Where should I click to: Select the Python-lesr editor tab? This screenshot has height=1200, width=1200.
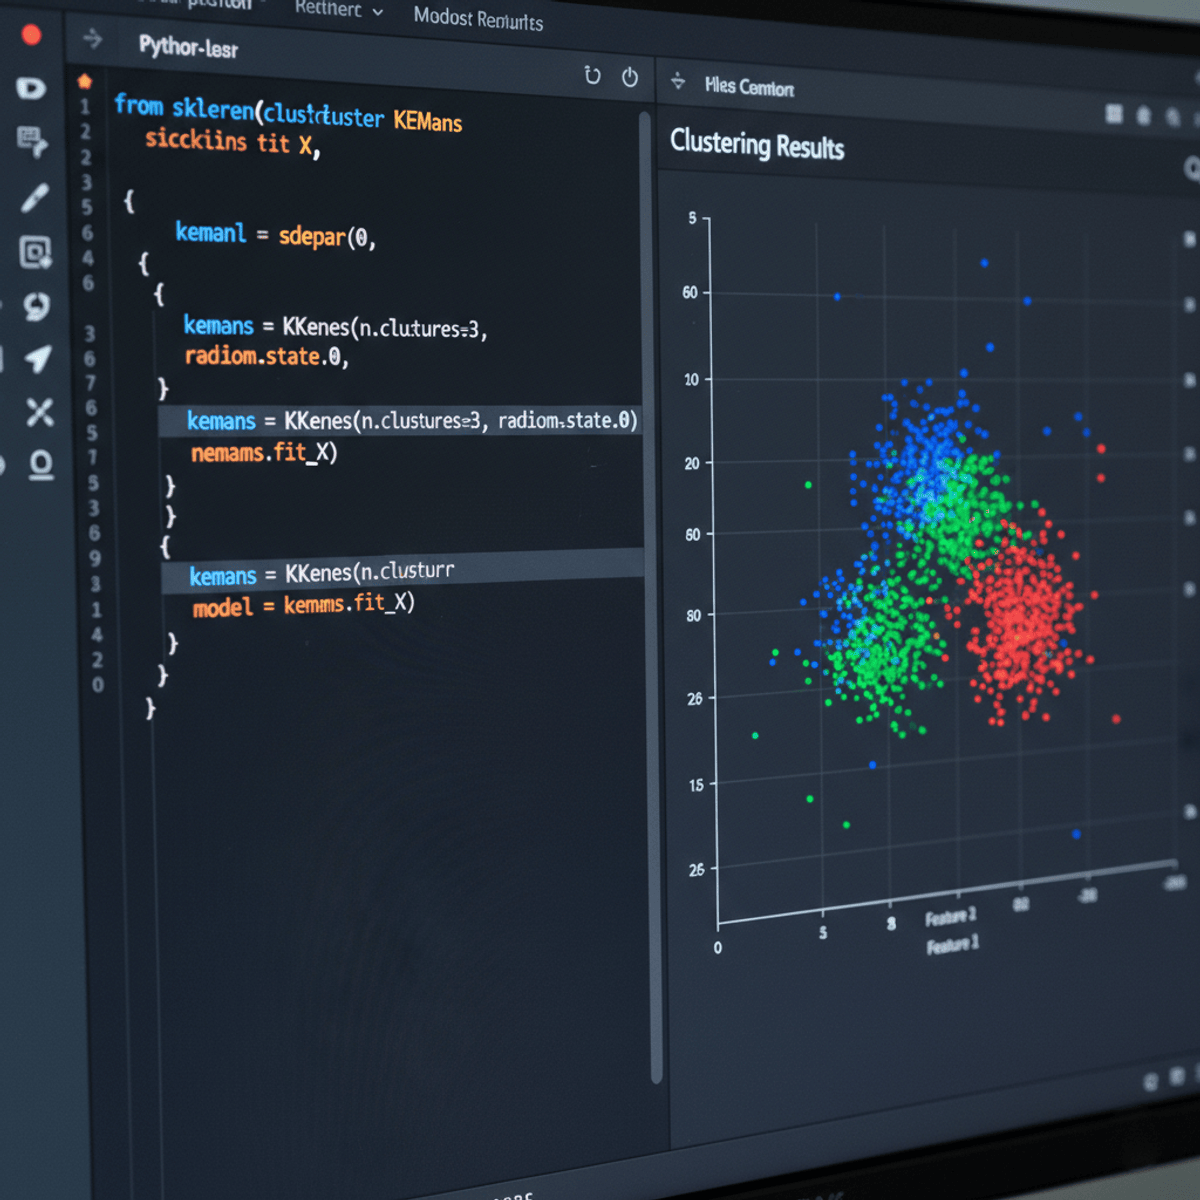pyautogui.click(x=188, y=49)
